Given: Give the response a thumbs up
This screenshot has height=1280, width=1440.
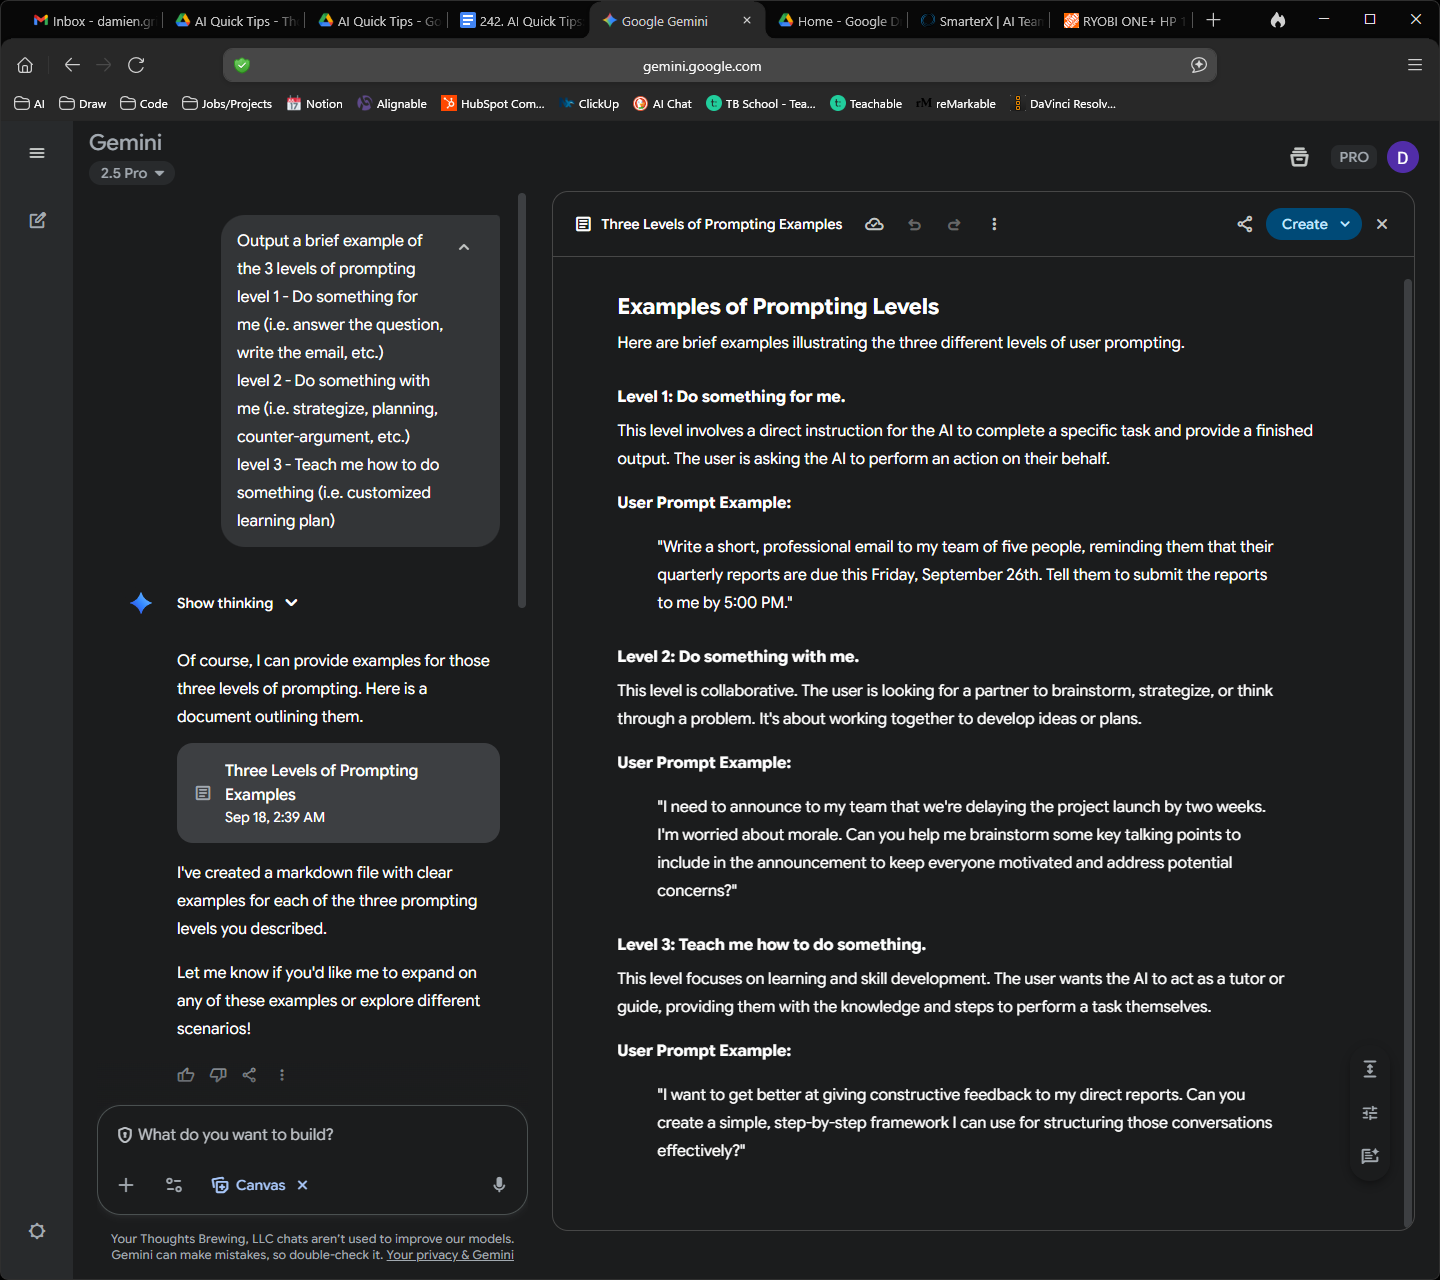Looking at the screenshot, I should (186, 1074).
